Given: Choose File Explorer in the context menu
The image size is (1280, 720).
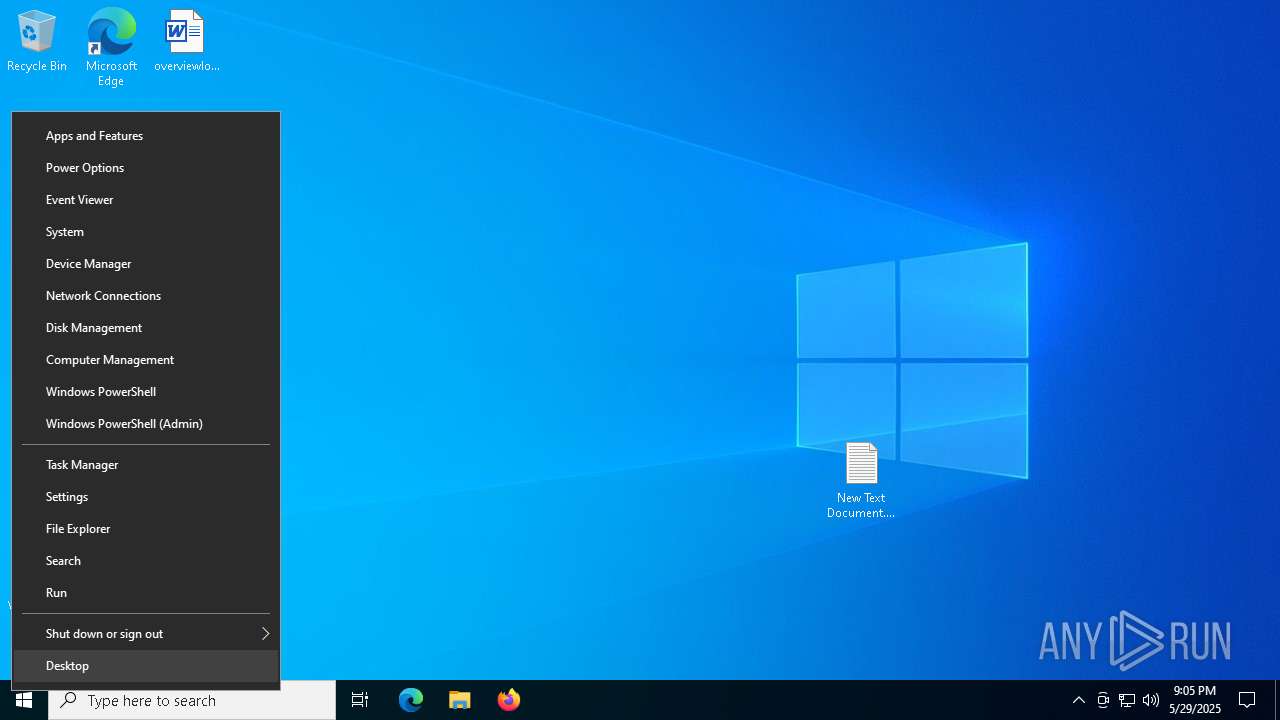Looking at the screenshot, I should pos(146,529).
